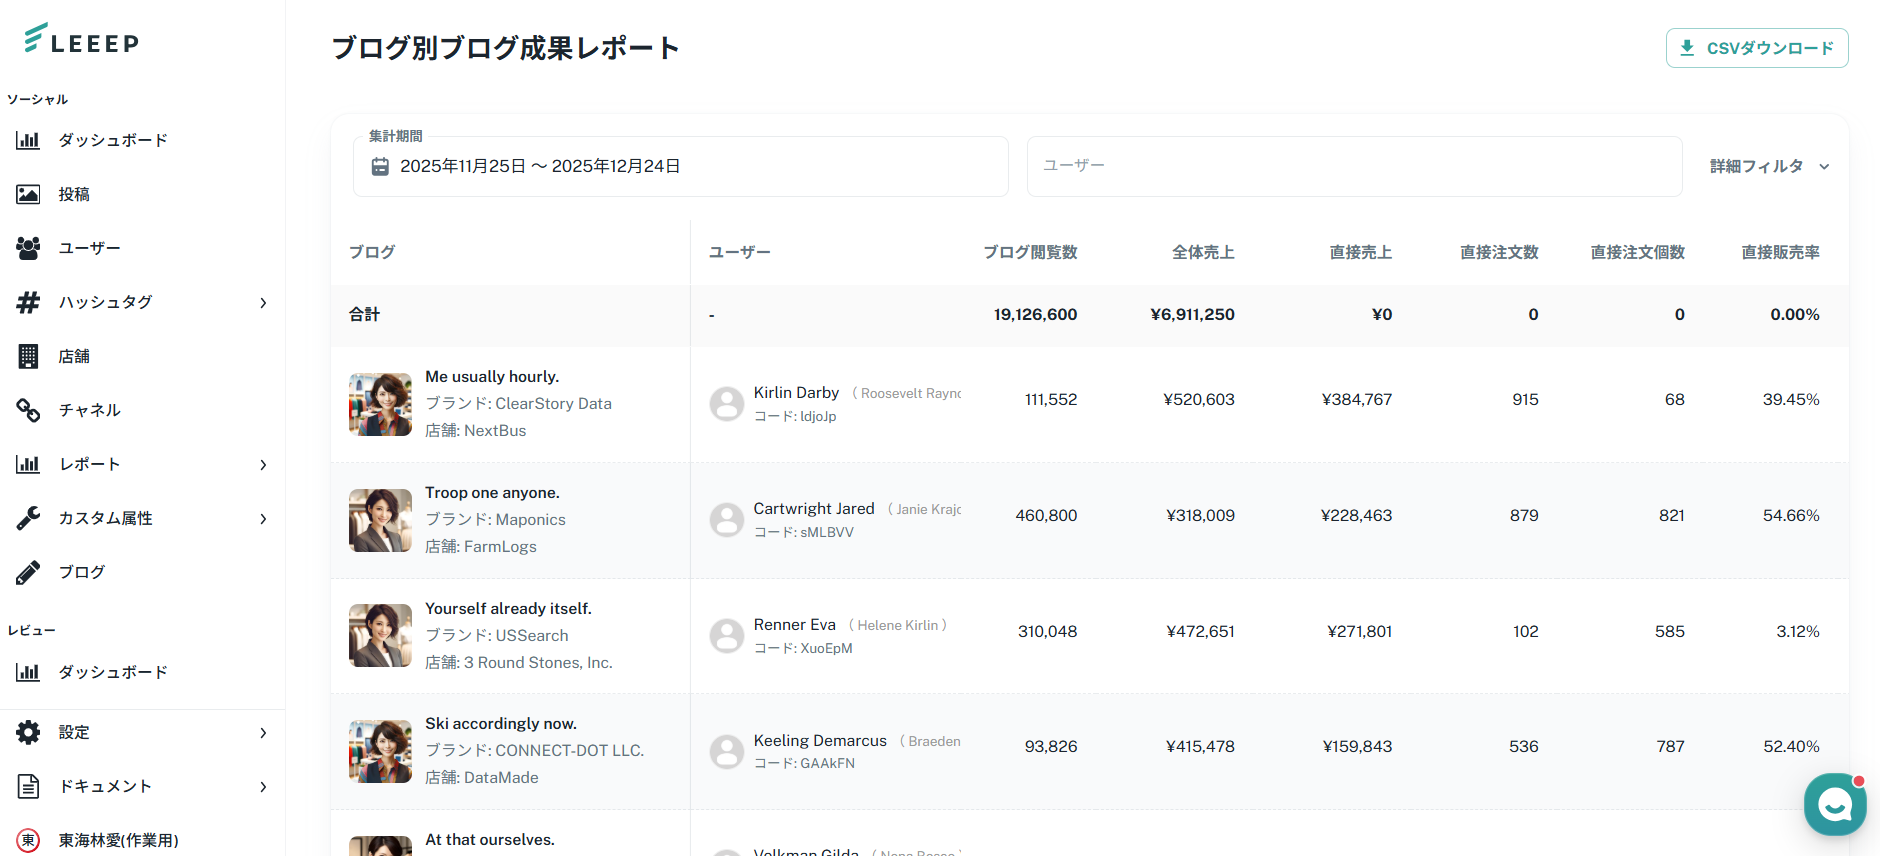This screenshot has height=856, width=1880.
Task: Open the 東海林愛(作業用) account link
Action: pos(118,840)
